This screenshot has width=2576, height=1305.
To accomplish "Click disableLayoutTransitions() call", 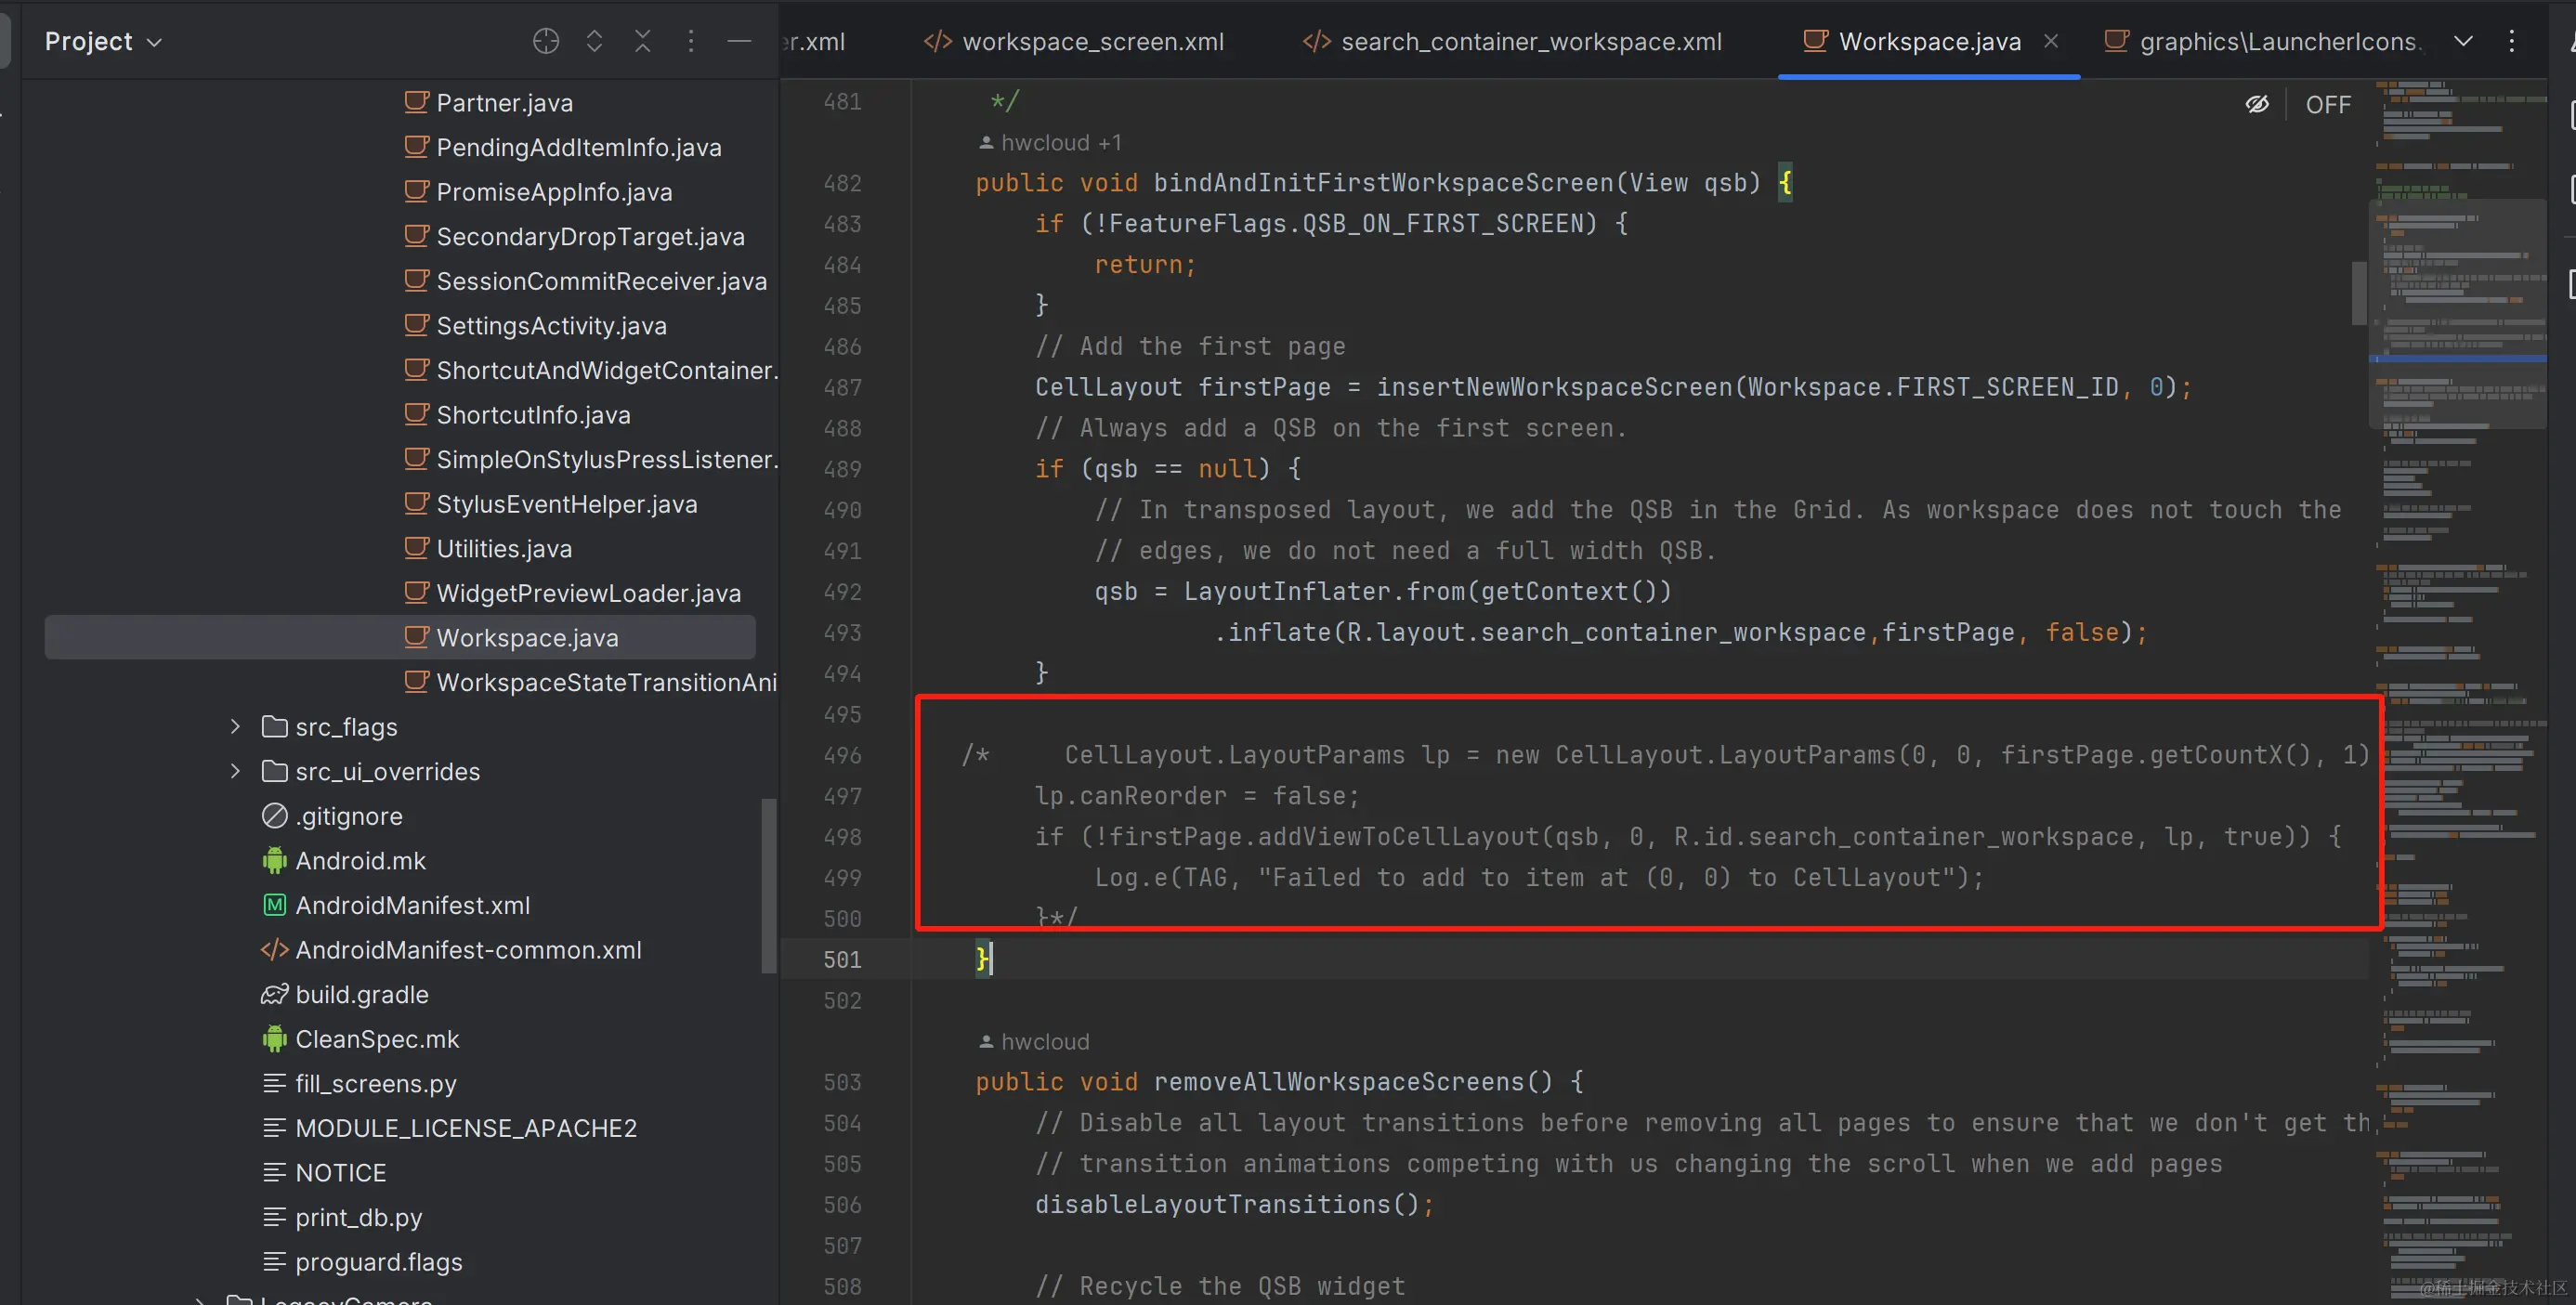I will [1227, 1204].
